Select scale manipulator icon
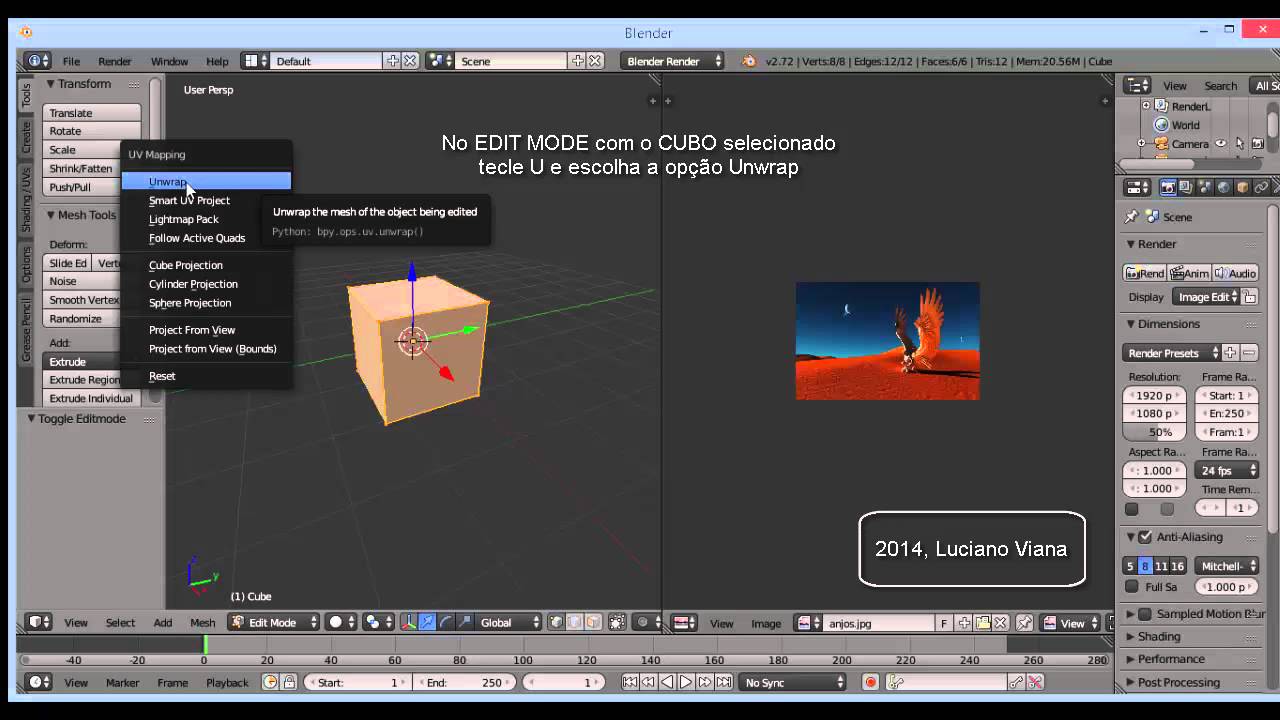This screenshot has height=720, width=1280. click(x=465, y=622)
